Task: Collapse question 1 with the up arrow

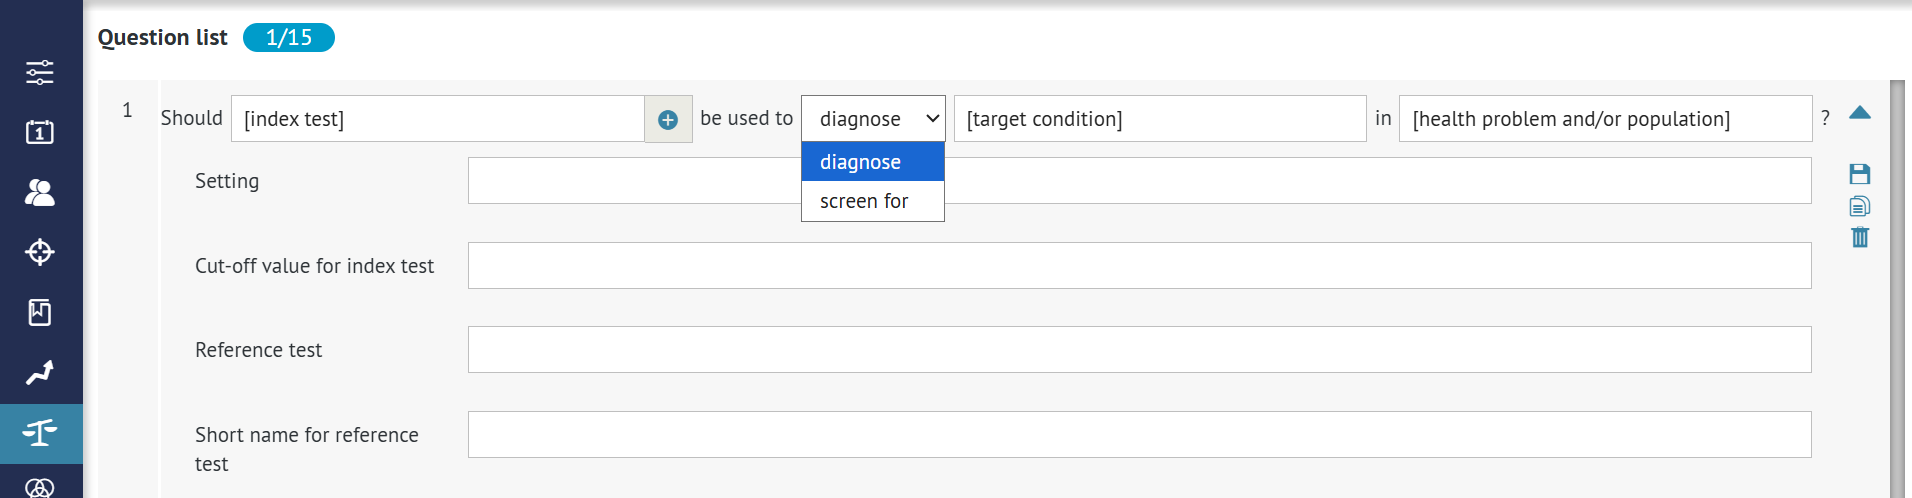Action: (1859, 113)
